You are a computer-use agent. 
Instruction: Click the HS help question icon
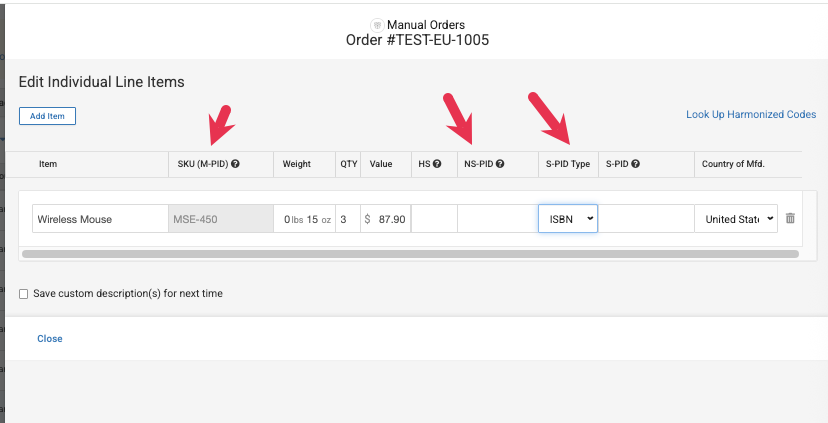[437, 164]
